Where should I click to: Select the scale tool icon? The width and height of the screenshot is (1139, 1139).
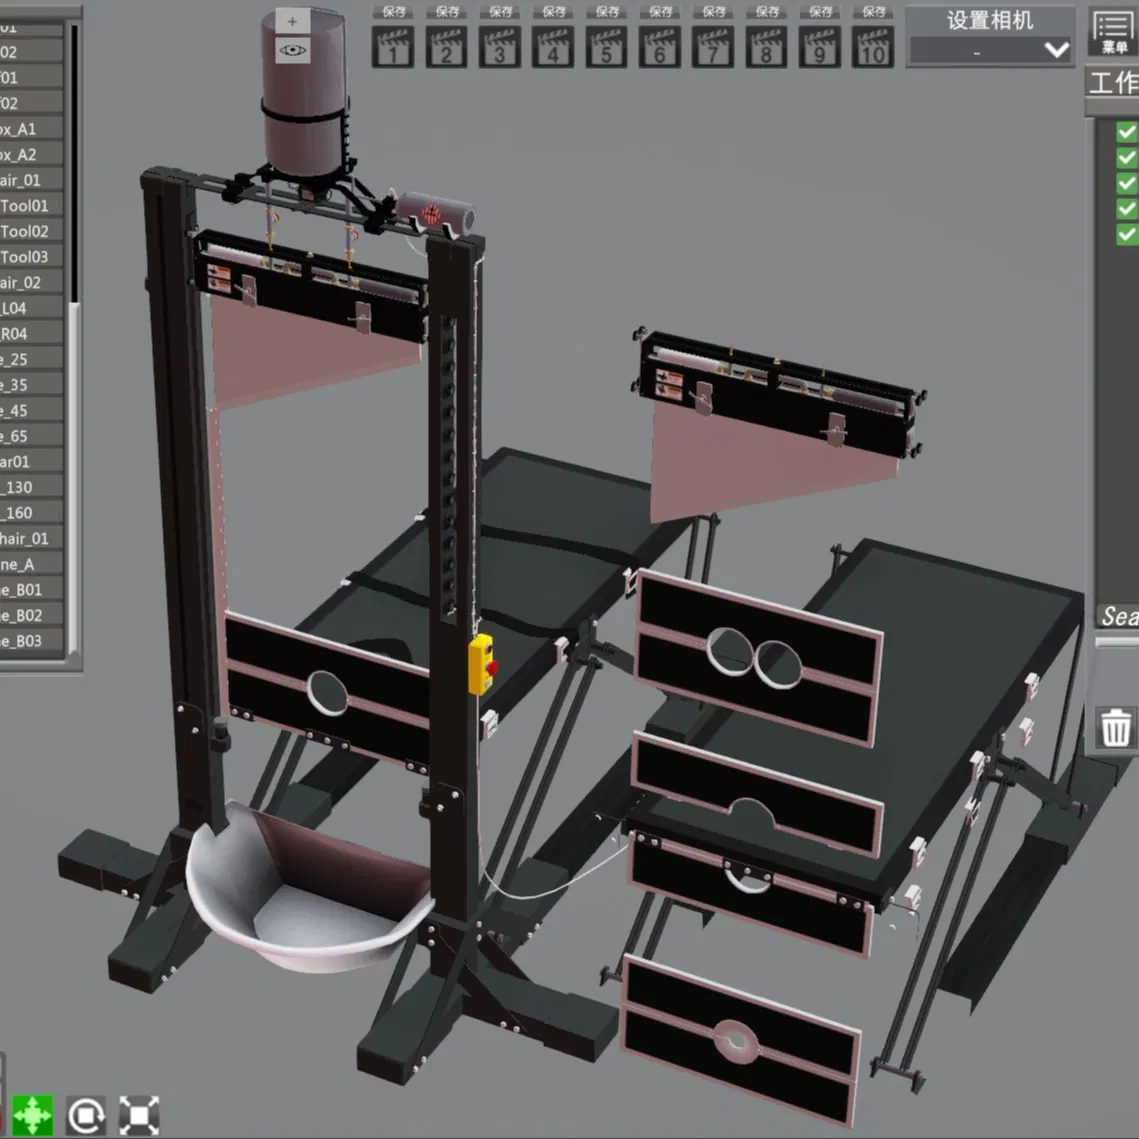[x=139, y=1115]
